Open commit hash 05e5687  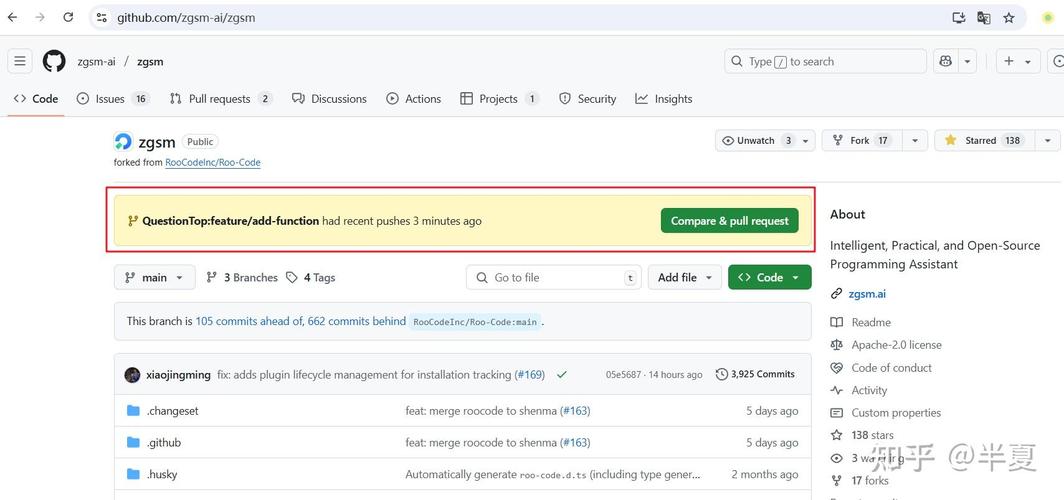tap(623, 374)
